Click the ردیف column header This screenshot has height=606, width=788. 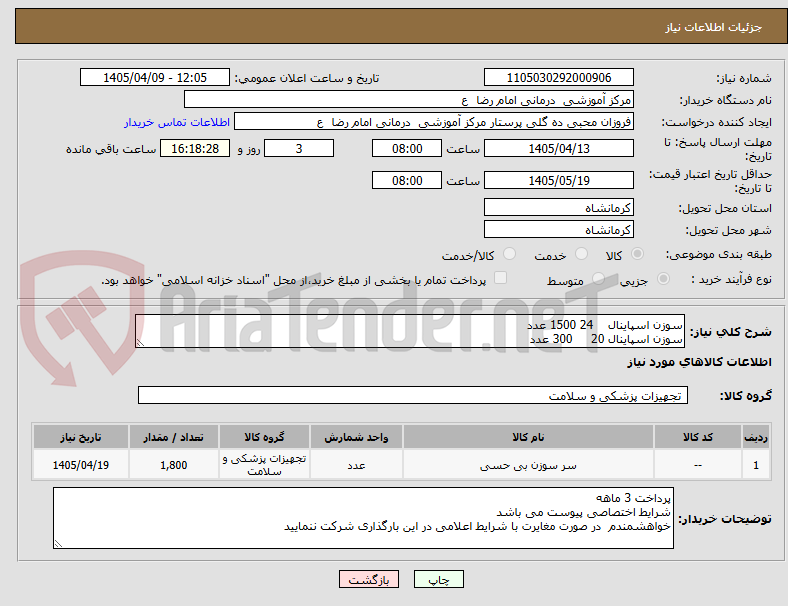[x=756, y=437]
